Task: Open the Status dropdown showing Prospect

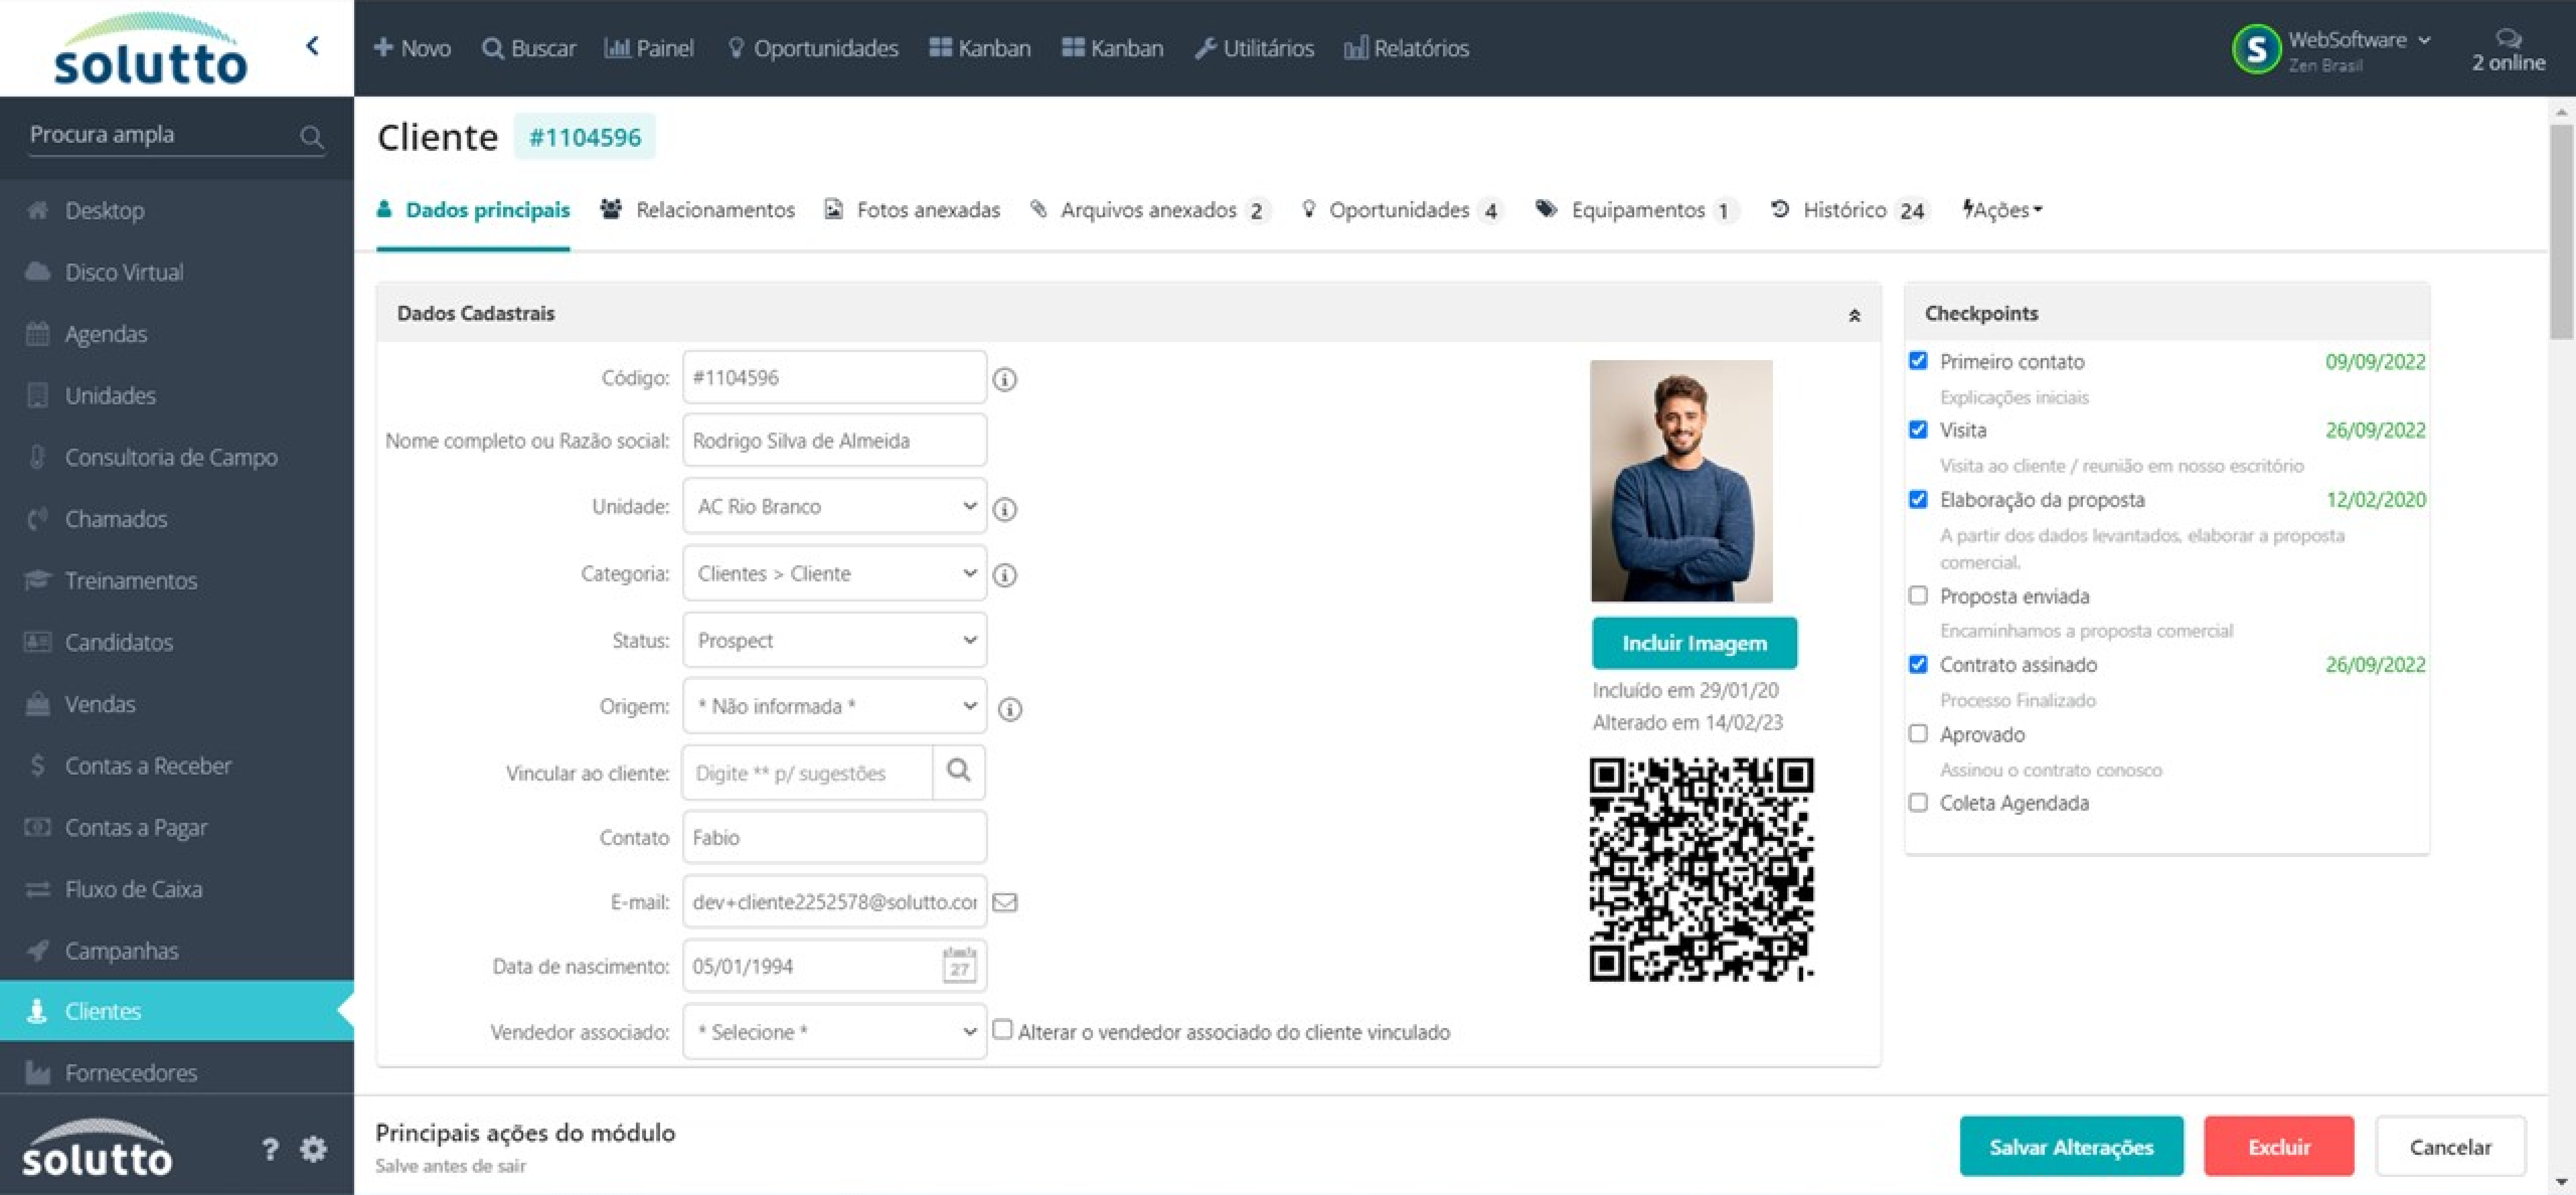Action: coord(834,640)
